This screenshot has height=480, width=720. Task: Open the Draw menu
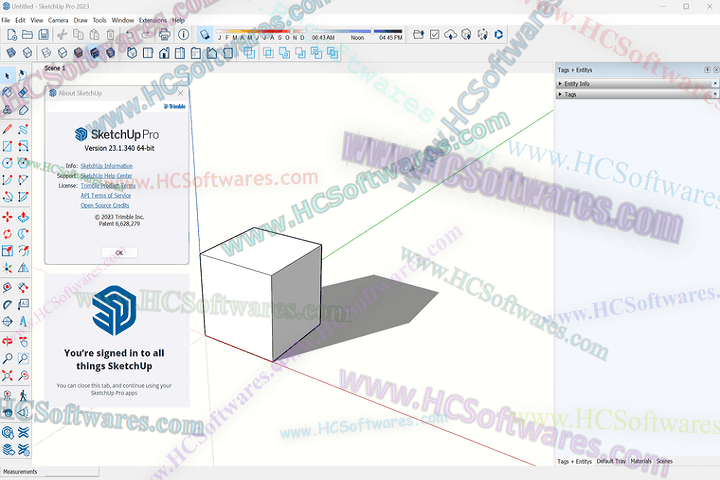(x=80, y=20)
